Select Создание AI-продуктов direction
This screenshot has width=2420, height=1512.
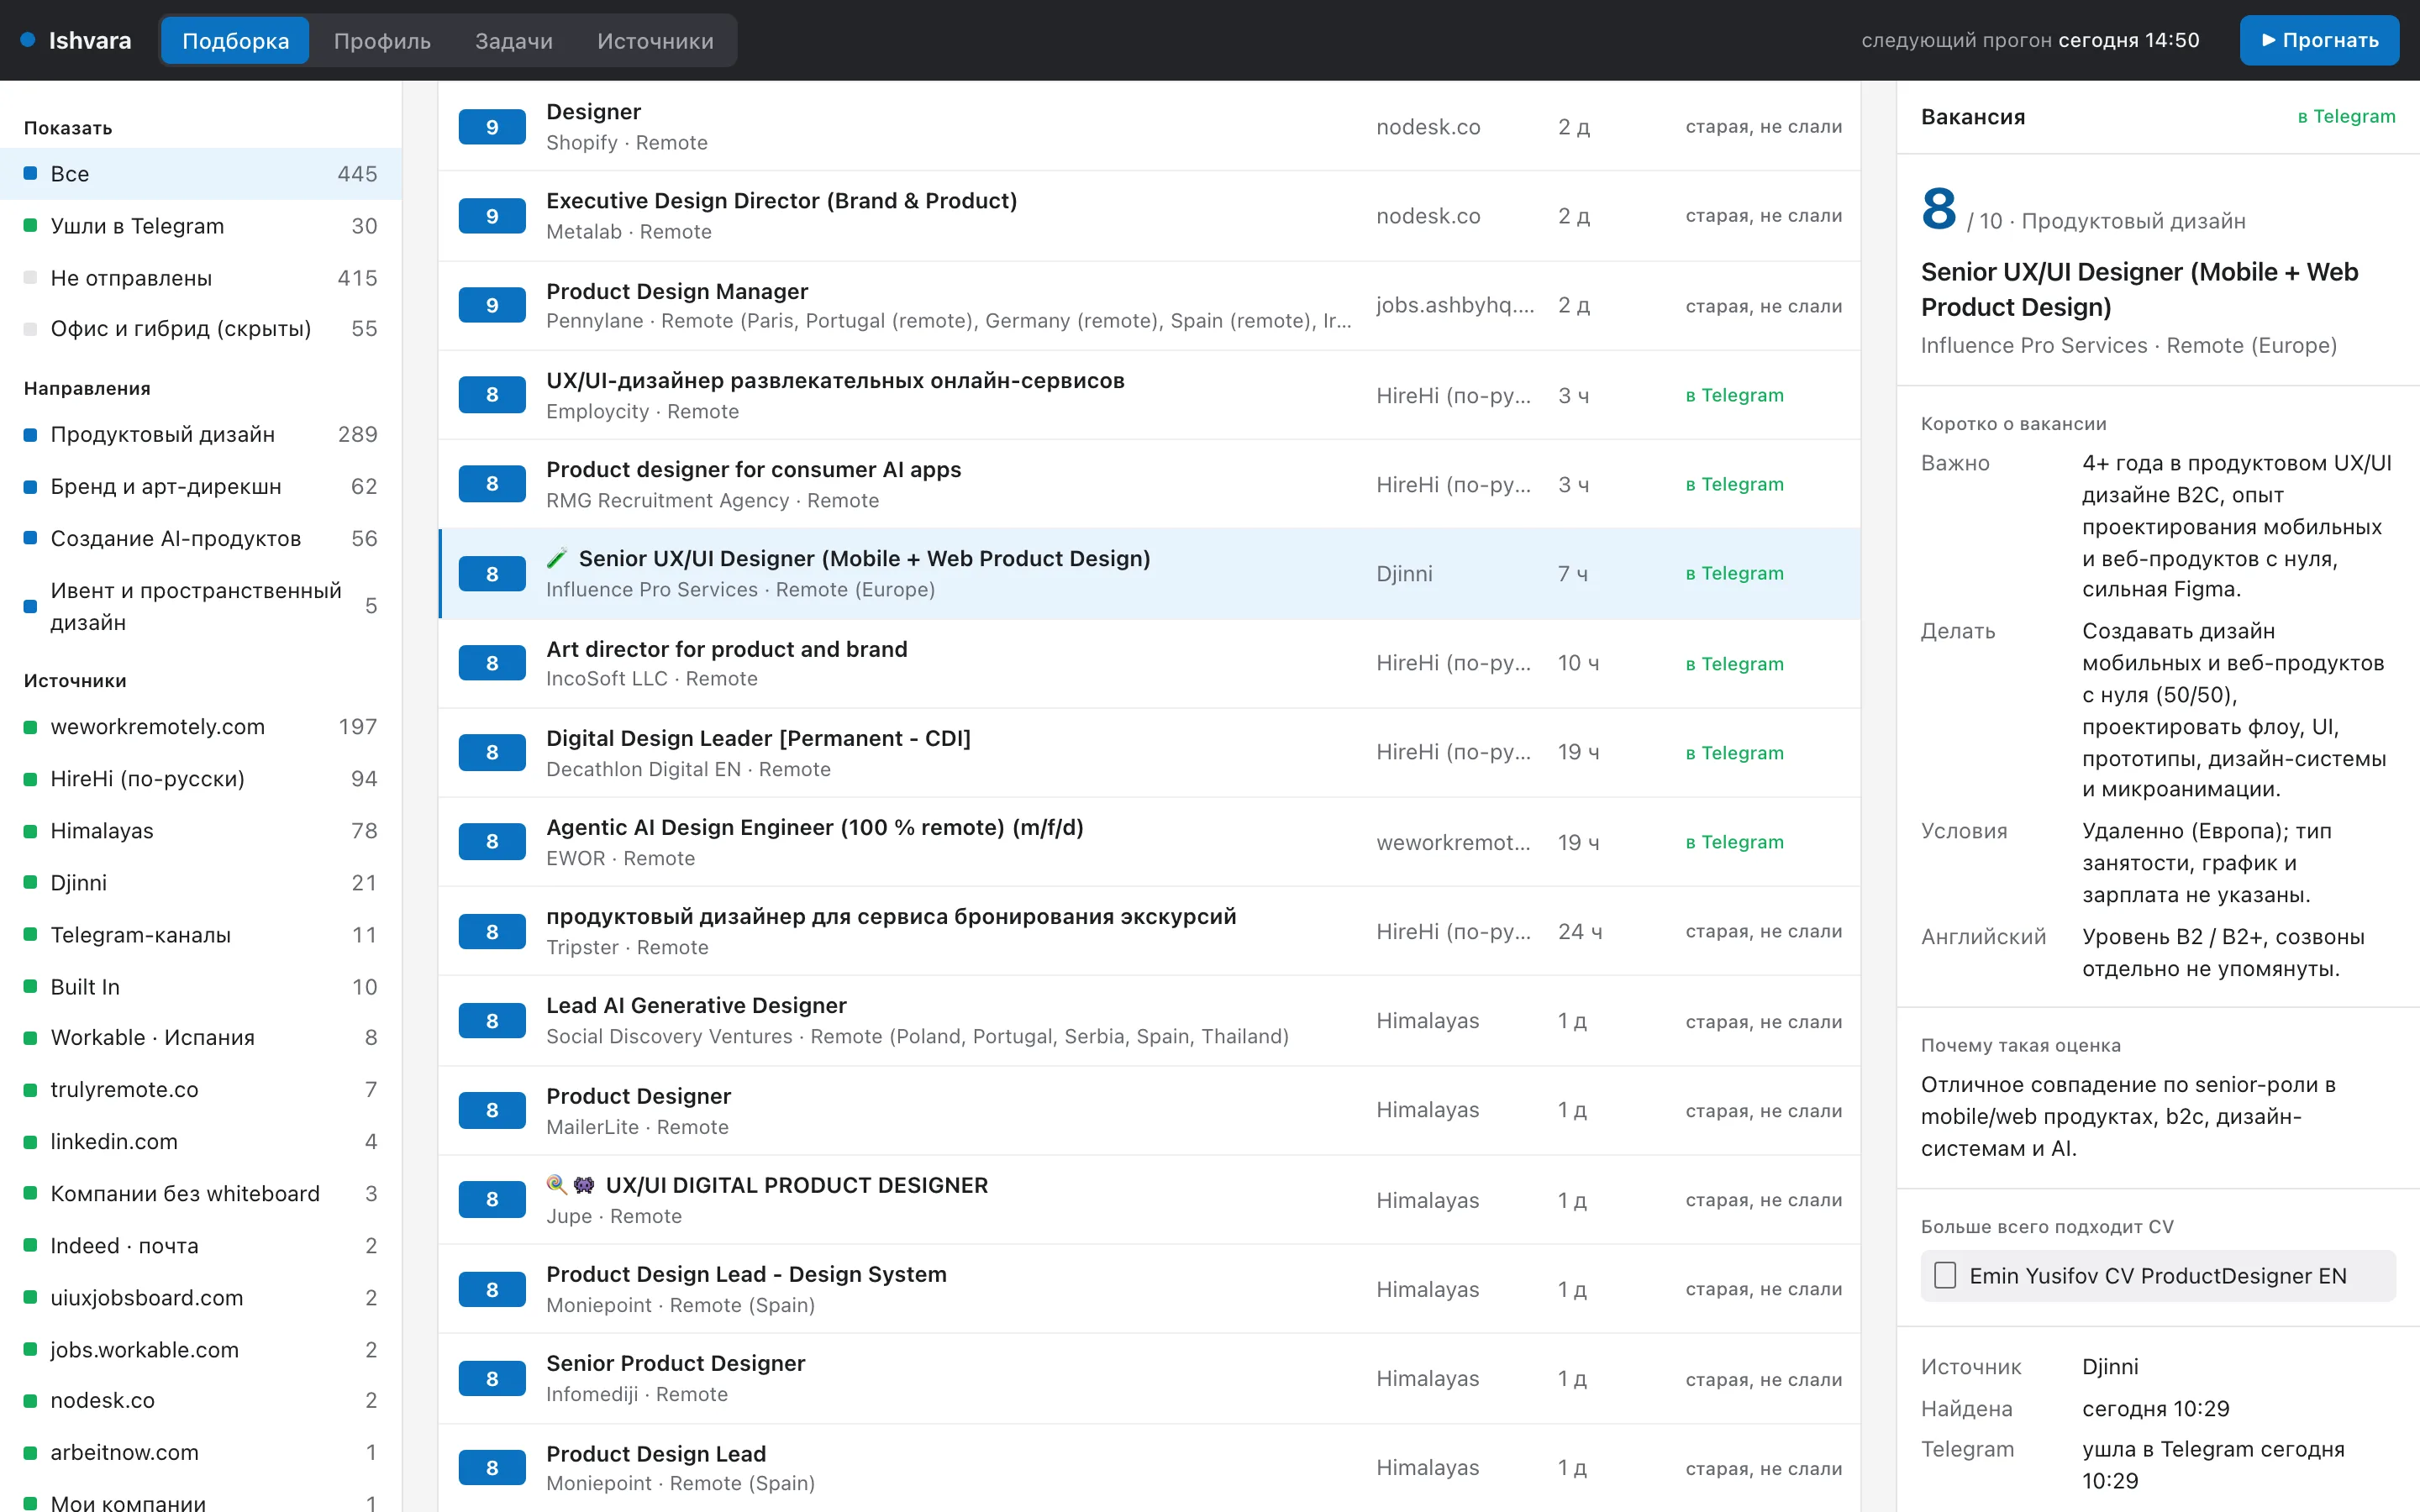click(x=200, y=538)
